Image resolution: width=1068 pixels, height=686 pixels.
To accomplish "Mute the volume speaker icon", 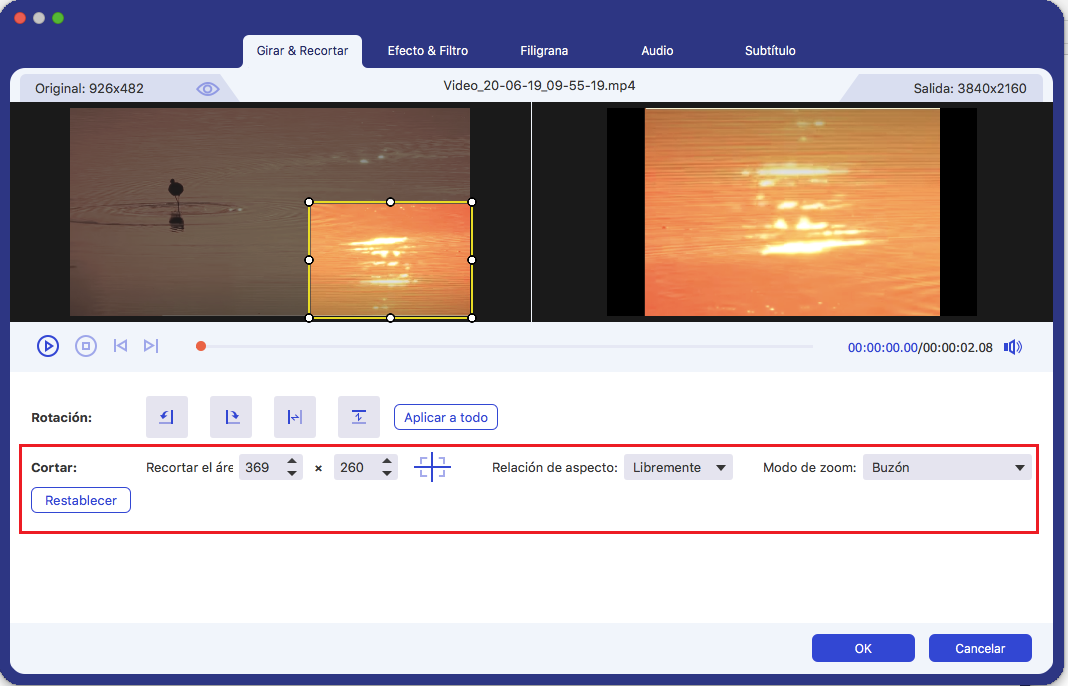I will point(1013,347).
